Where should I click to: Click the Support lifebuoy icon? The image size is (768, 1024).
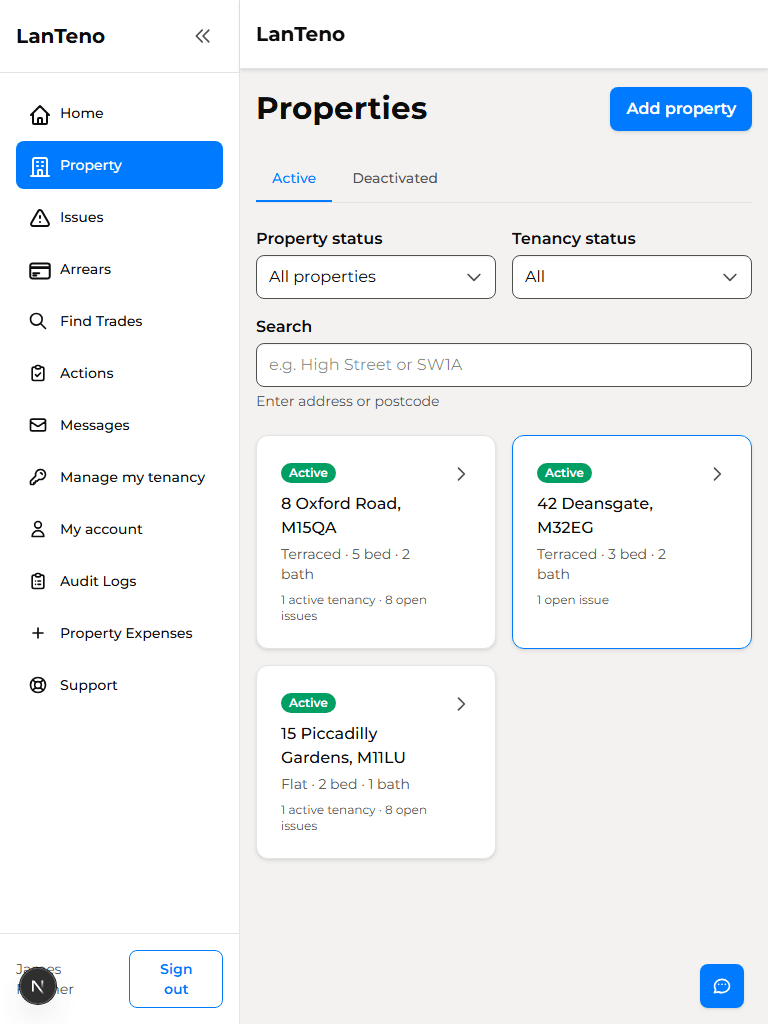pos(38,685)
